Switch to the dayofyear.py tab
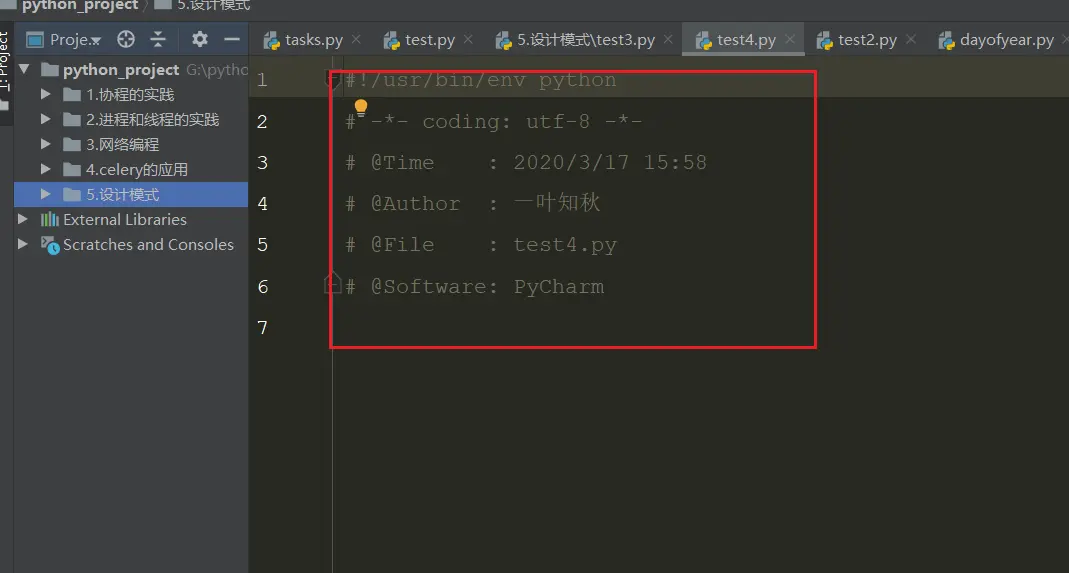The image size is (1069, 573). click(x=1006, y=41)
